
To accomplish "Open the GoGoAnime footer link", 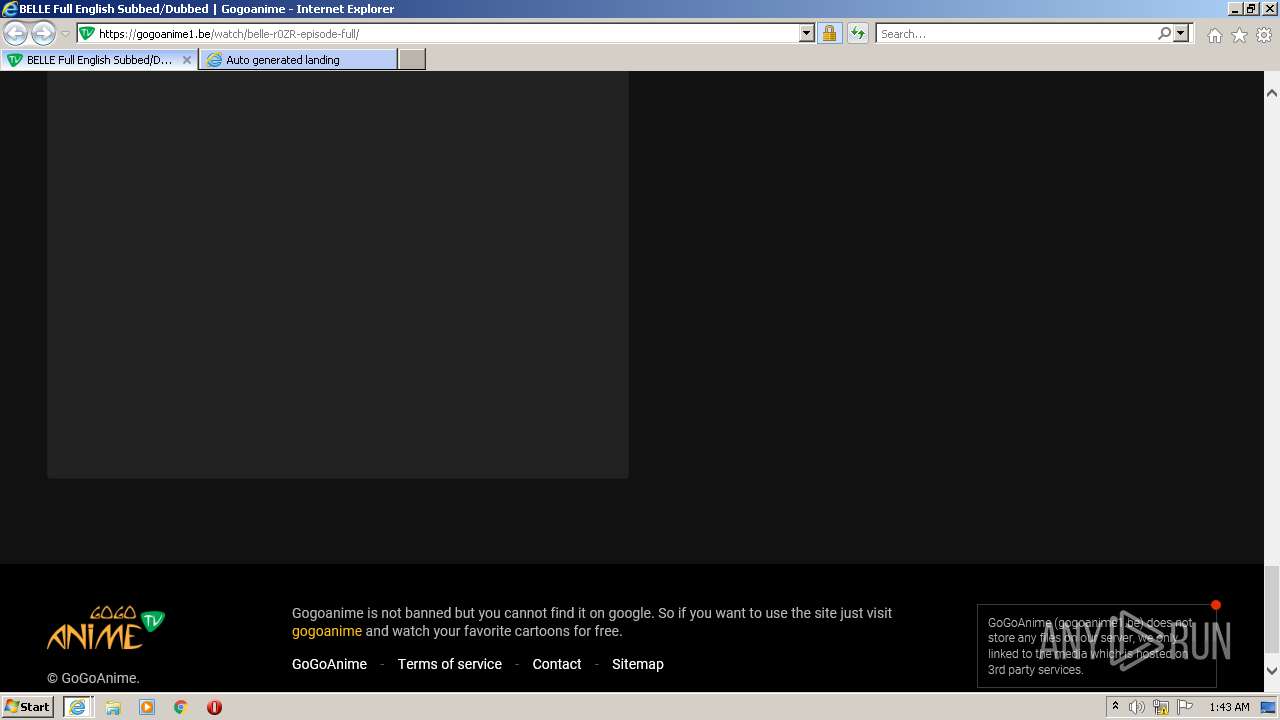I will click(329, 664).
